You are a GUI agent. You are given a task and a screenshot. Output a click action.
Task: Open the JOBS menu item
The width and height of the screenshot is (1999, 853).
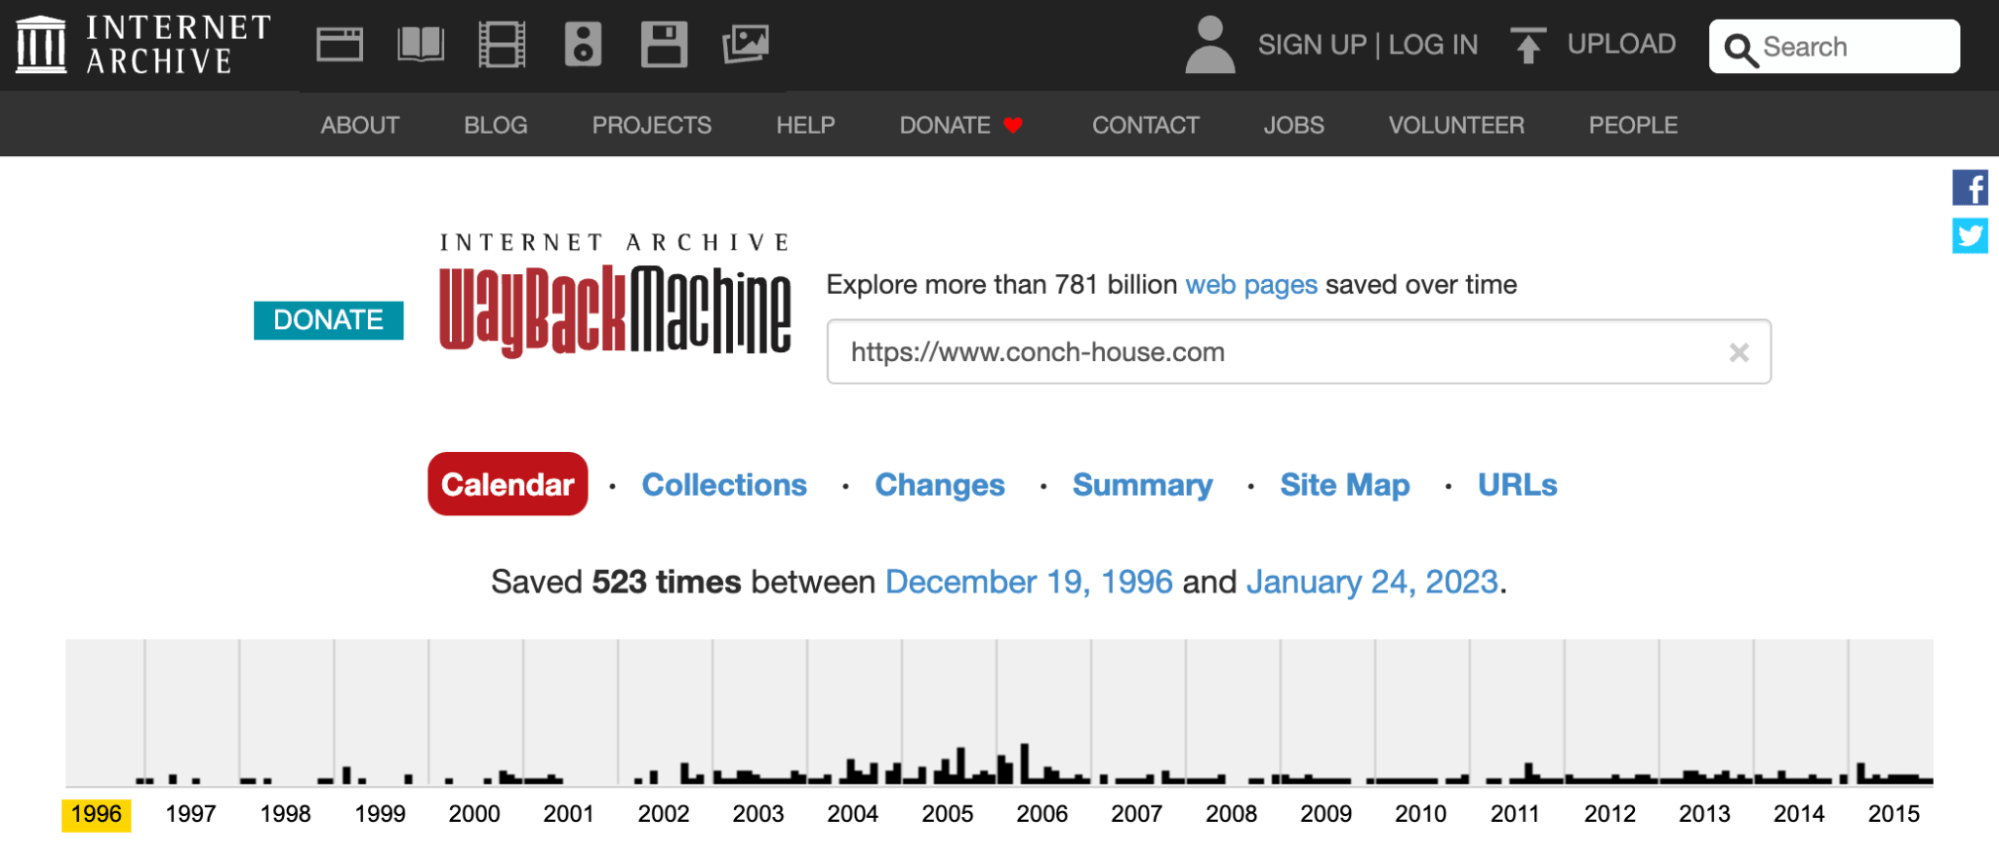1294,125
